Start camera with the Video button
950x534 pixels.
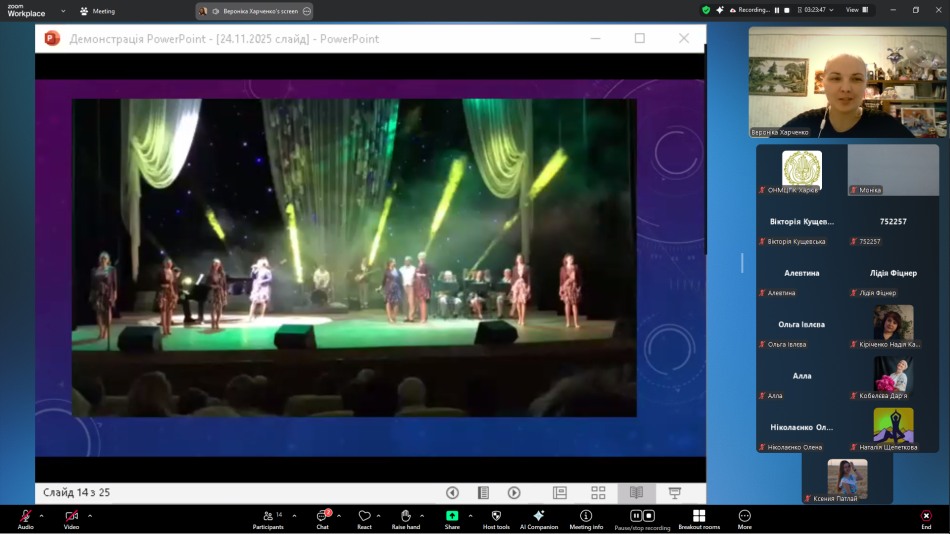coord(71,518)
